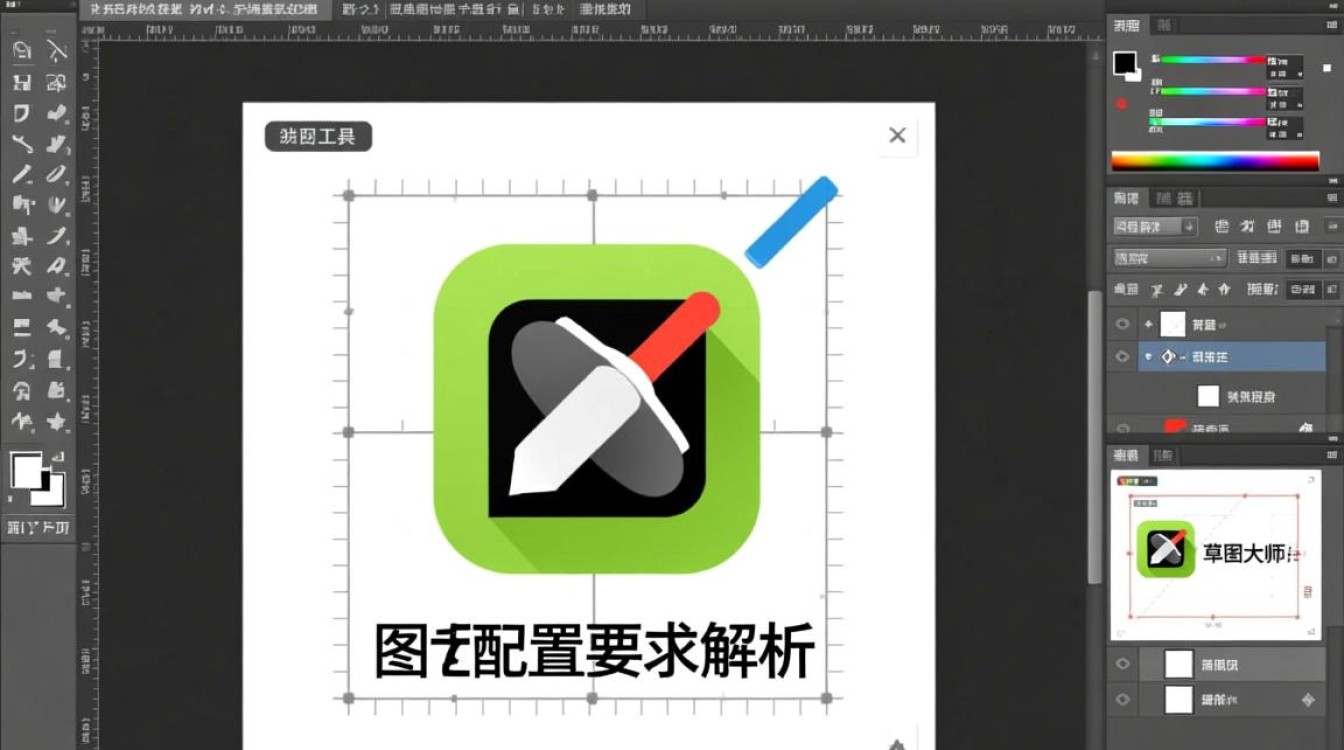Click the rainbow color spectrum bar
This screenshot has width=1344, height=750.
1215,161
